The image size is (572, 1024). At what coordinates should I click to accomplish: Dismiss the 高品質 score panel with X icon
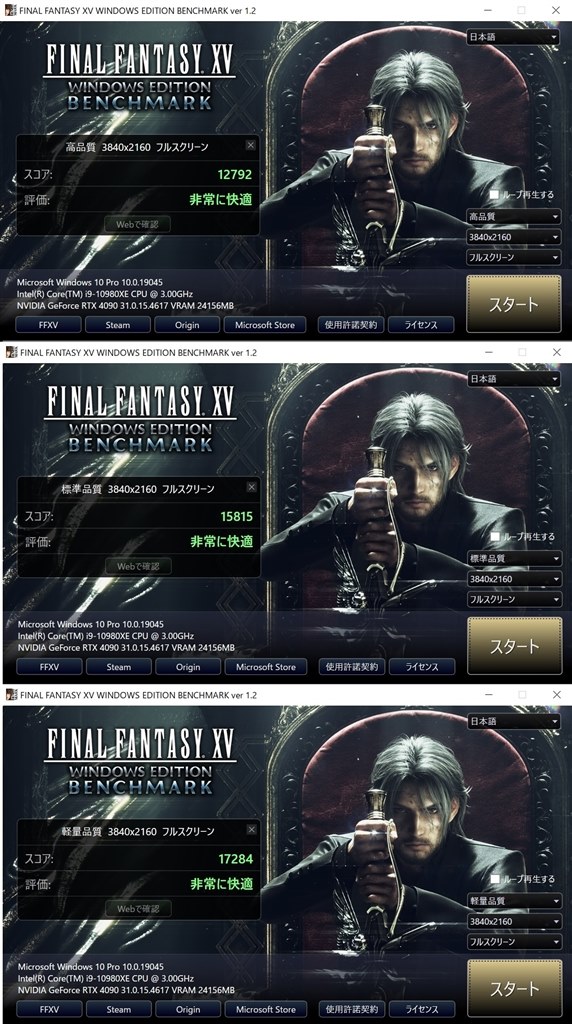251,145
